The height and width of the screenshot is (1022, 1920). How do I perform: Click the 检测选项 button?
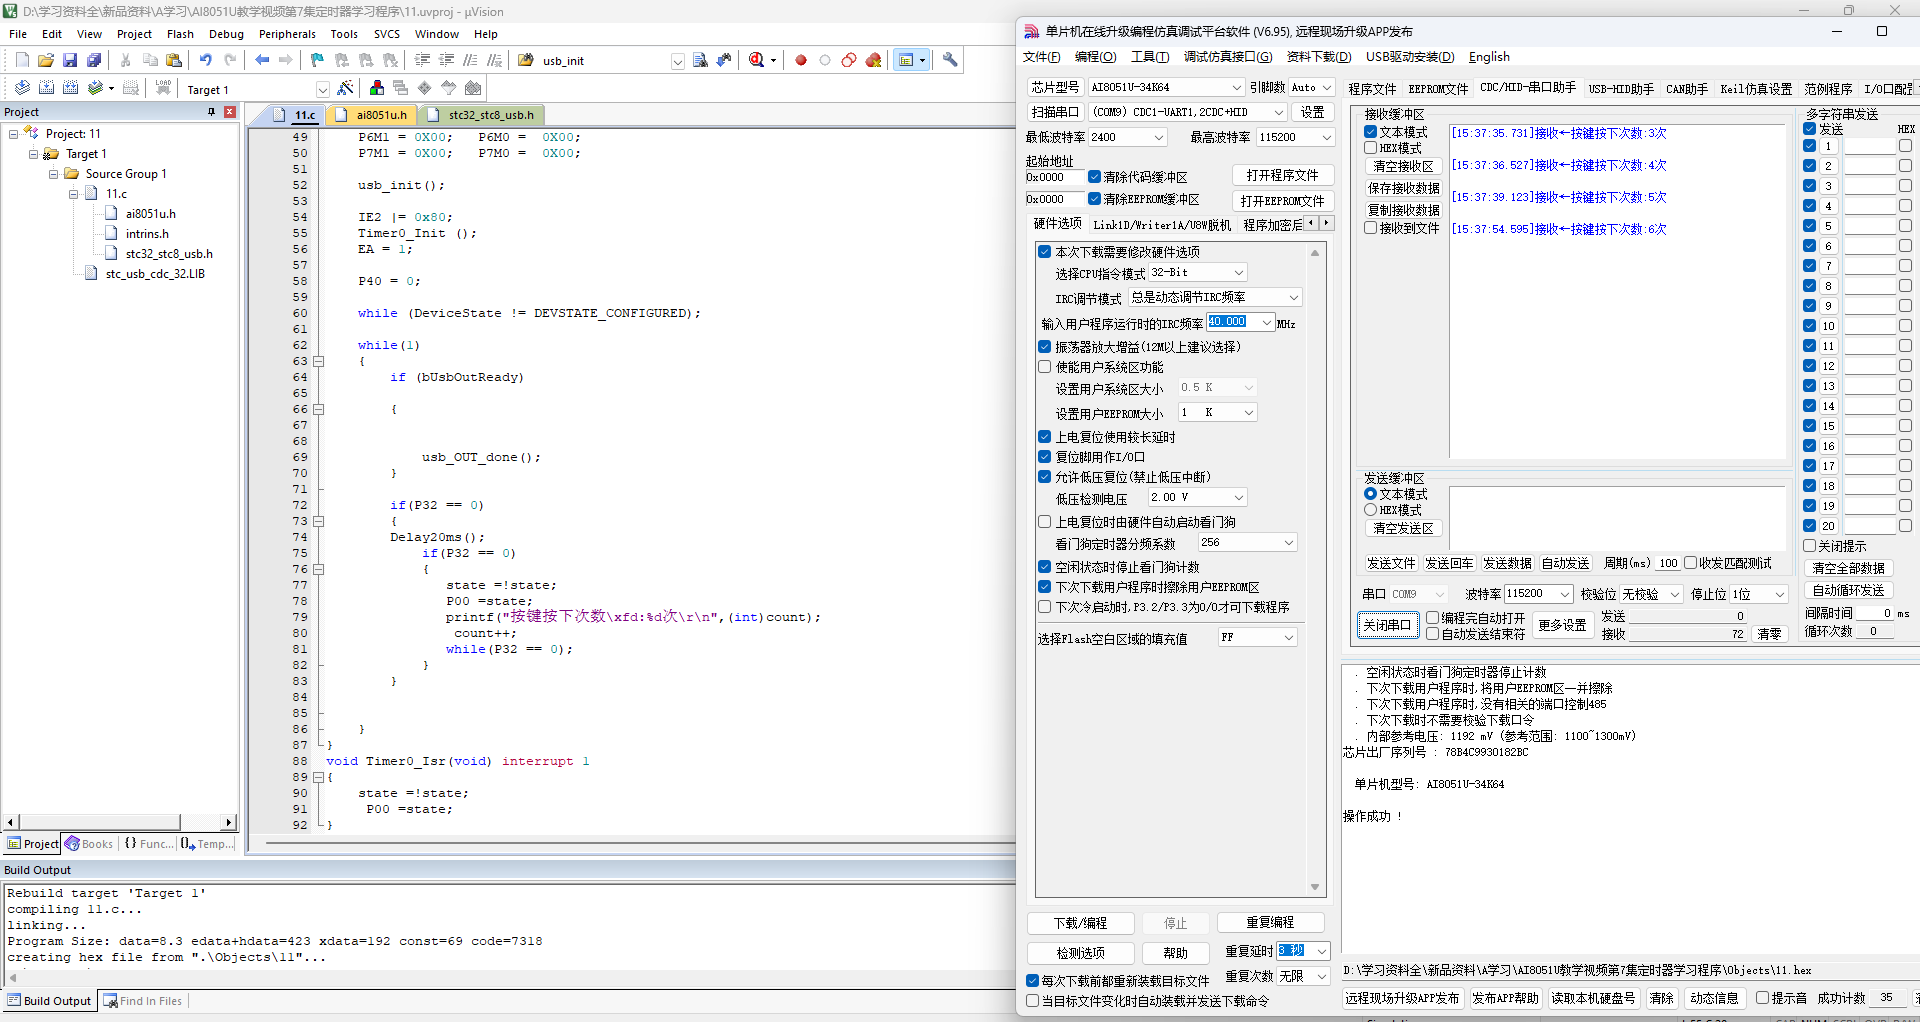tap(1080, 953)
